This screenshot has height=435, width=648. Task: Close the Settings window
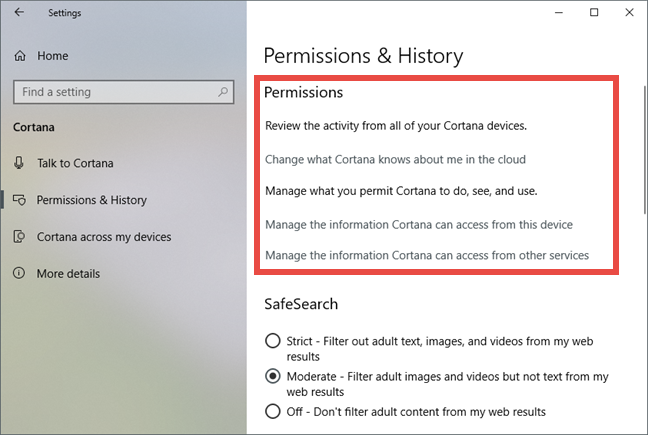tap(629, 12)
